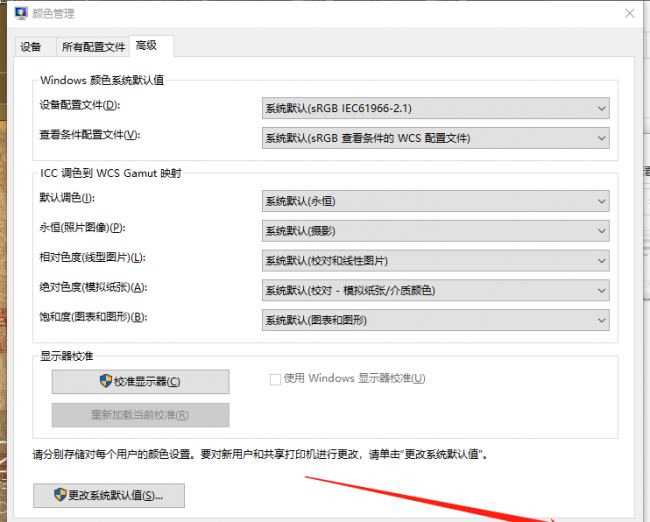Toggle 使用 Windows 显示器校准 checkbox
Image resolution: width=650 pixels, height=522 pixels.
275,379
